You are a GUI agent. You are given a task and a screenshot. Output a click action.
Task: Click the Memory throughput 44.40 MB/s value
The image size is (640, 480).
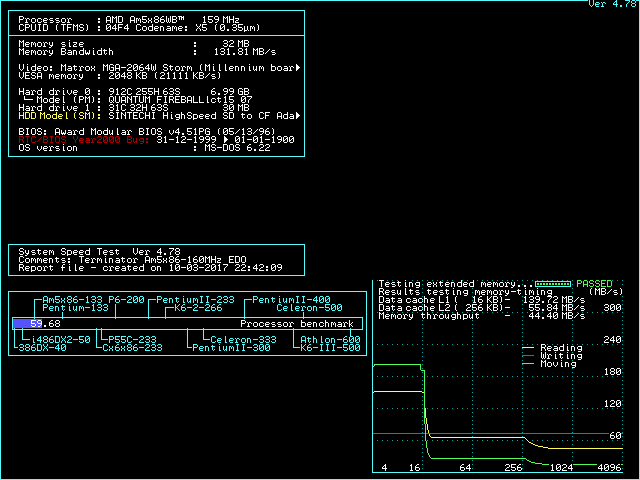(557, 316)
